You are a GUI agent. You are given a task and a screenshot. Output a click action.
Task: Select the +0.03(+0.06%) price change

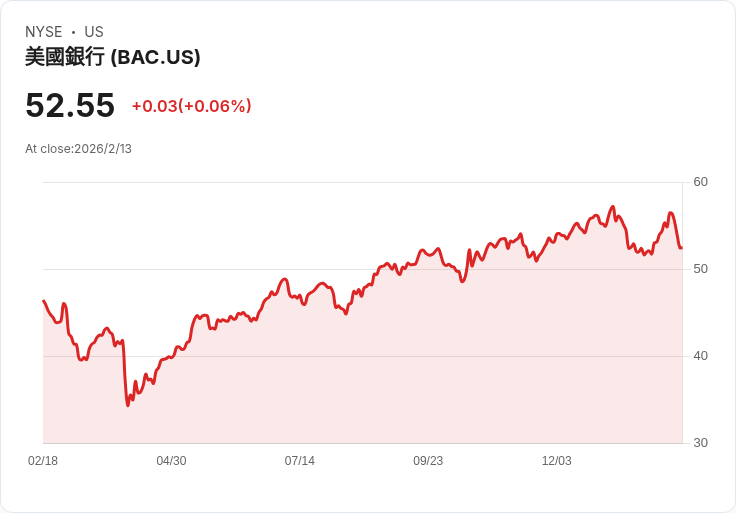pyautogui.click(x=191, y=106)
